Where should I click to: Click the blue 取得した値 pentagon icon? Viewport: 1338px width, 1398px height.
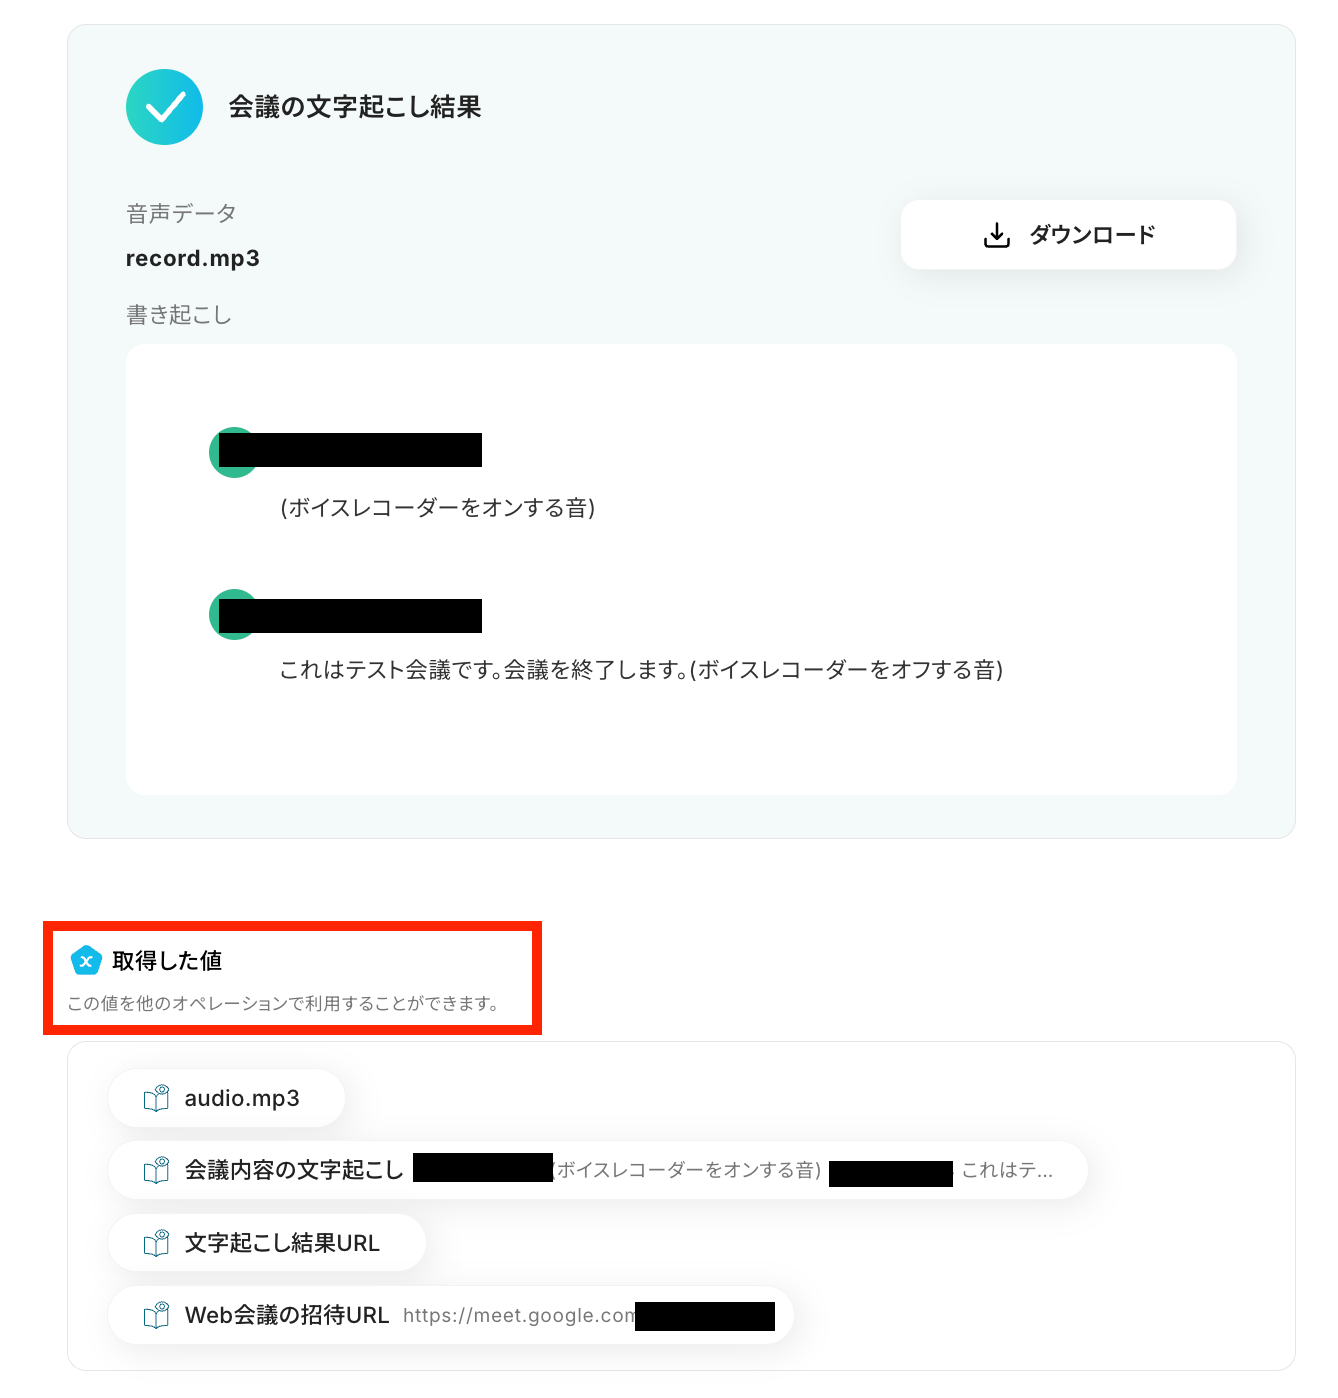[x=86, y=961]
